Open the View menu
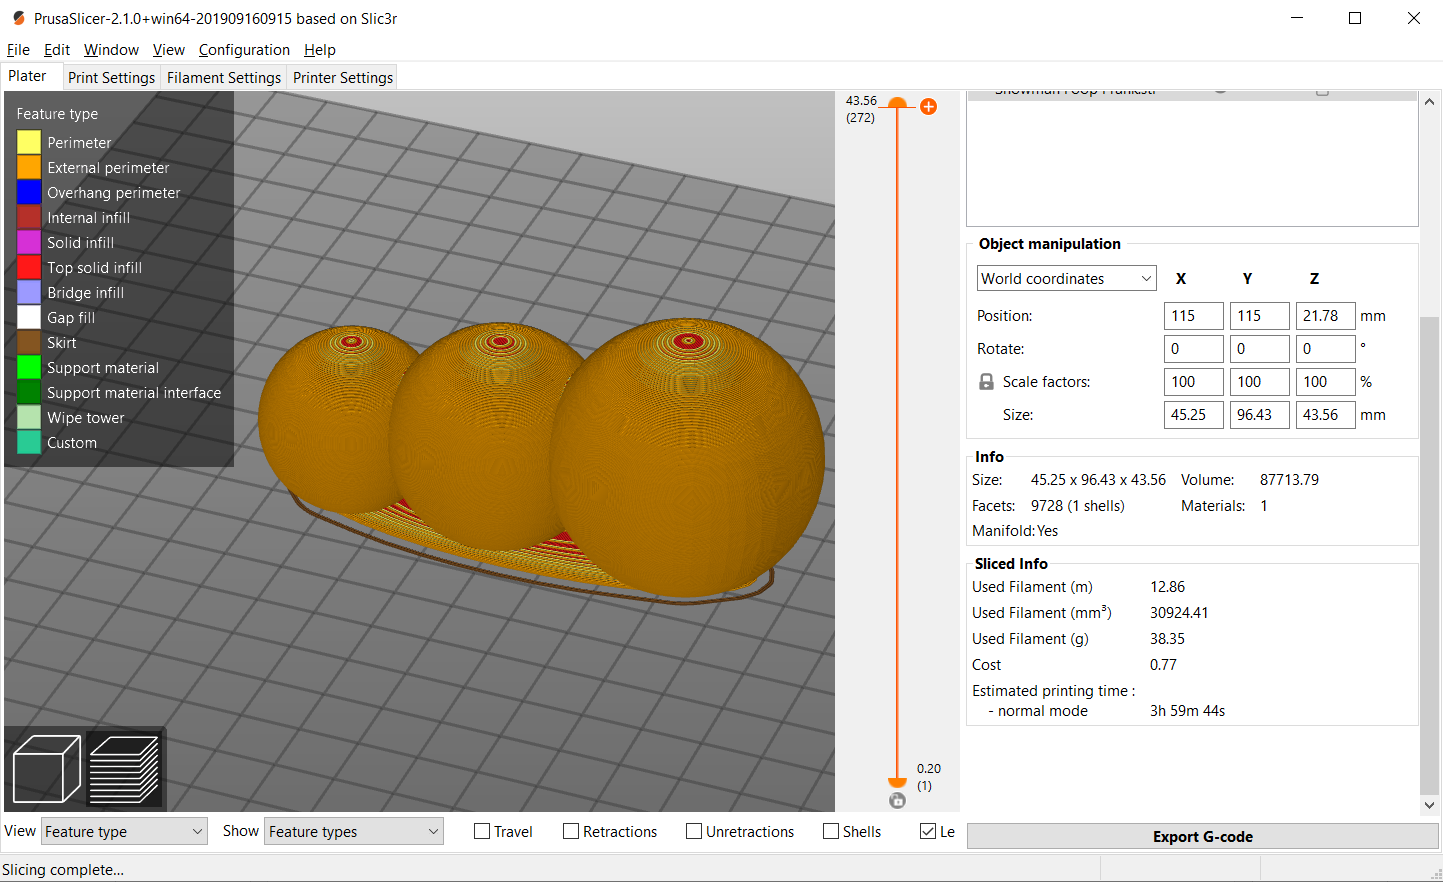The image size is (1443, 882). pyautogui.click(x=168, y=49)
